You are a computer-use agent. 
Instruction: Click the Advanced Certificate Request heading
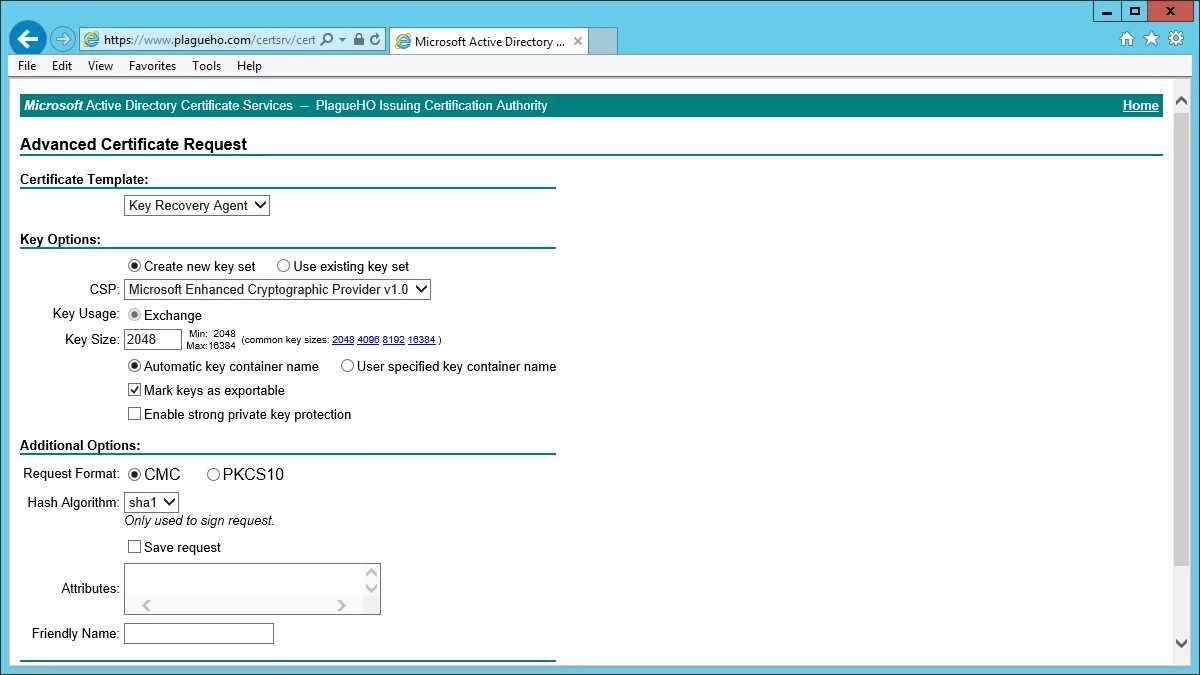[x=133, y=144]
